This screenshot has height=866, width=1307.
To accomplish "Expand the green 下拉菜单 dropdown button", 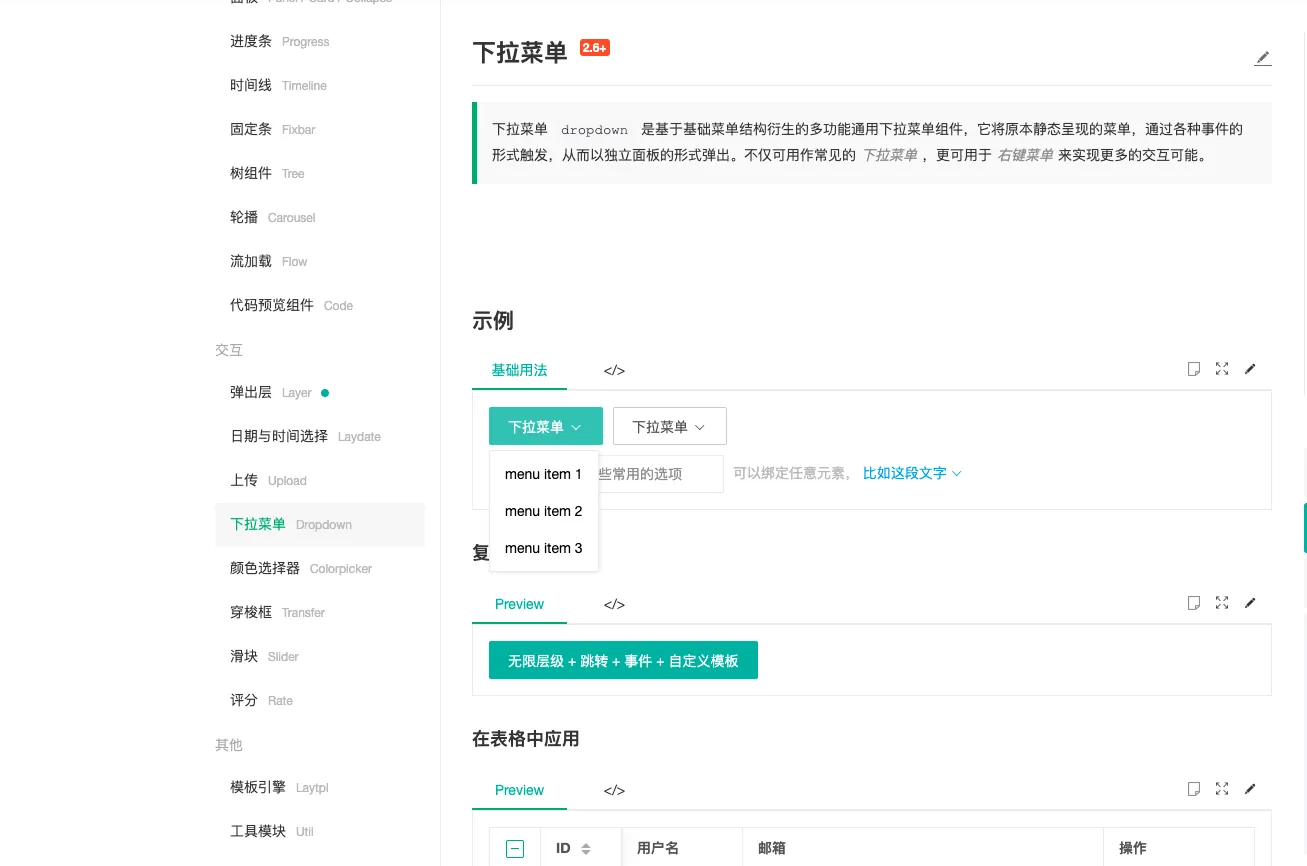I will 546,426.
